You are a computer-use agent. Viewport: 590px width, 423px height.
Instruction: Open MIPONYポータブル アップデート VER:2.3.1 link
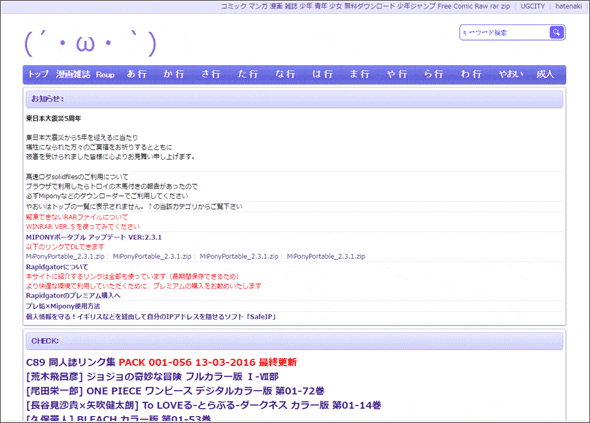(x=94, y=237)
